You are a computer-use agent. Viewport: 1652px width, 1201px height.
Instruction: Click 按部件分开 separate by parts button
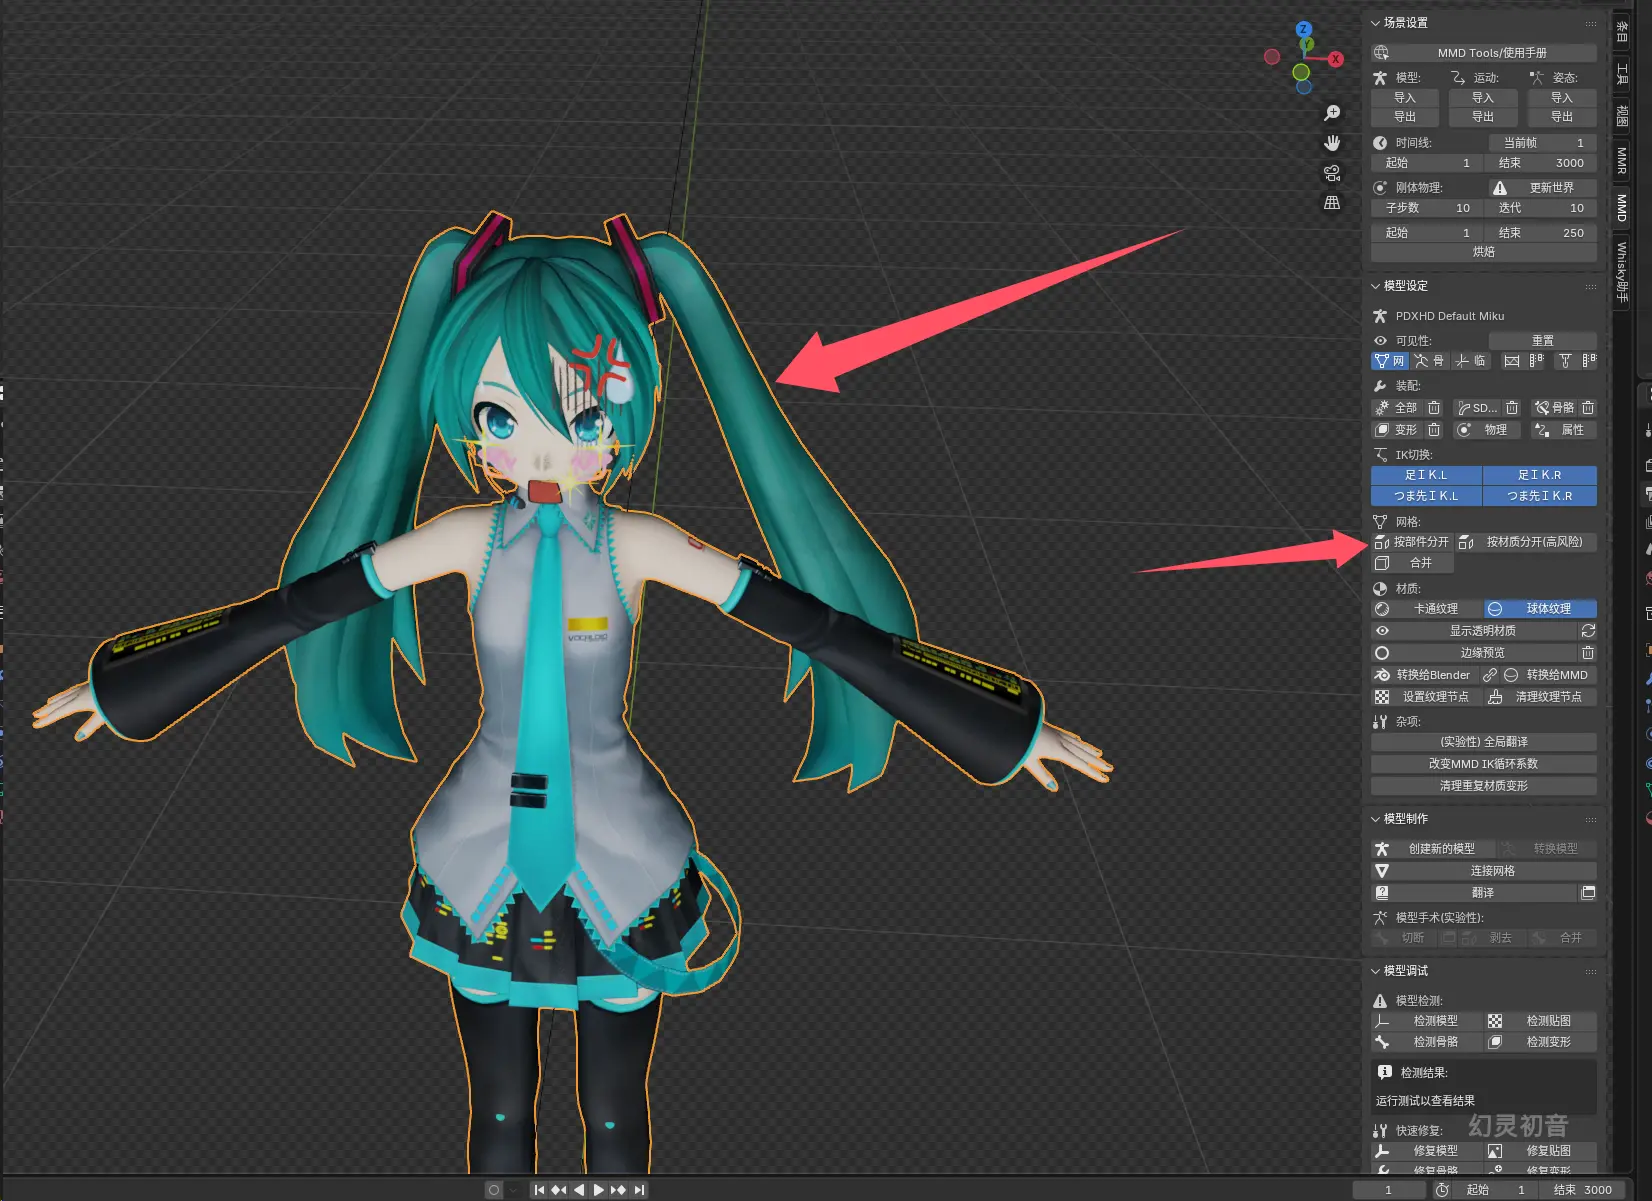pos(1412,542)
